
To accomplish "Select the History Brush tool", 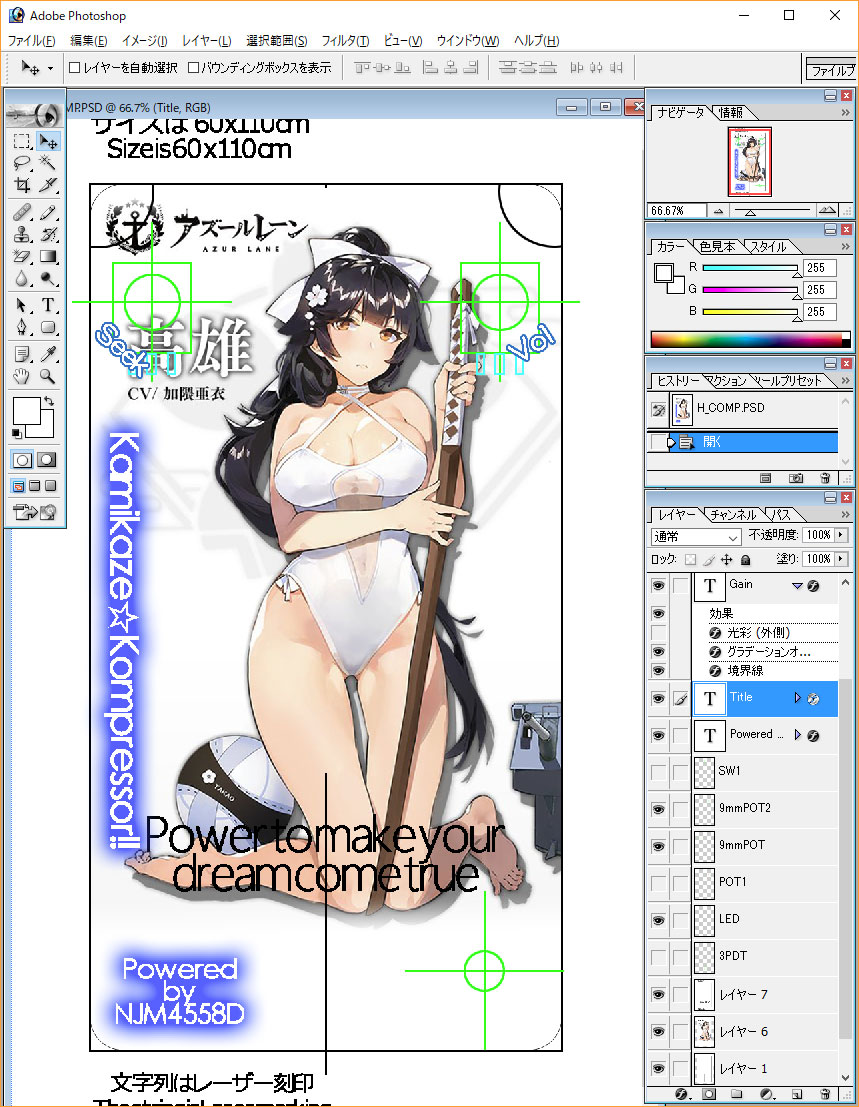I will pyautogui.click(x=47, y=234).
